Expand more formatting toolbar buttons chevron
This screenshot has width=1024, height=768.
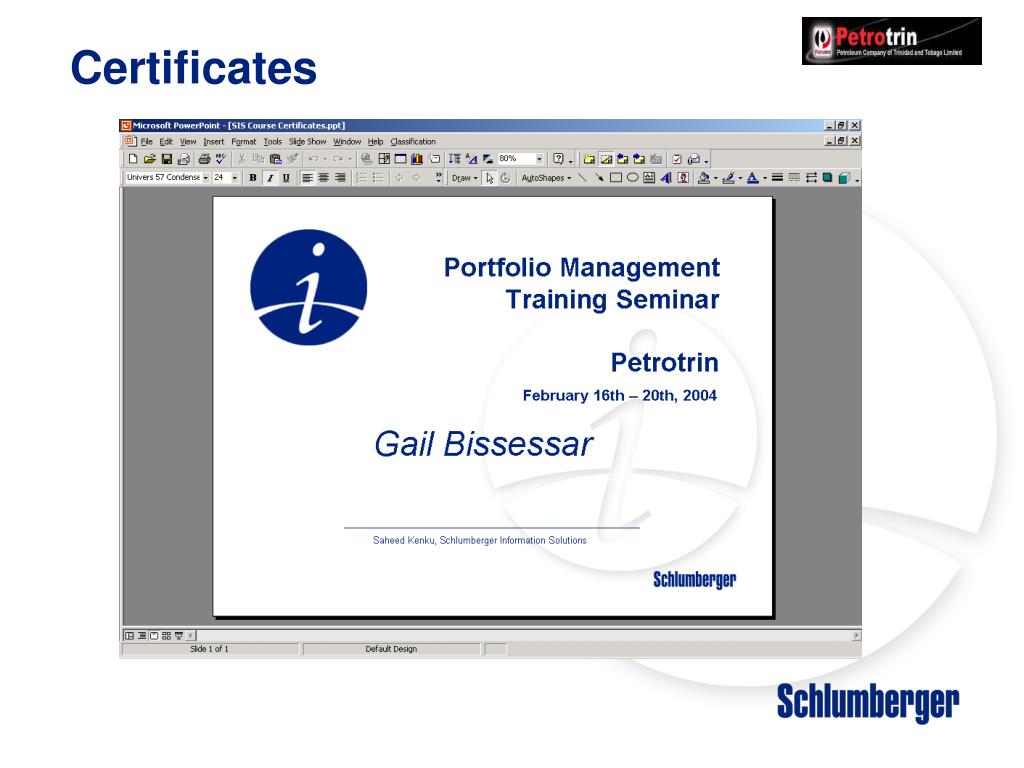[439, 178]
